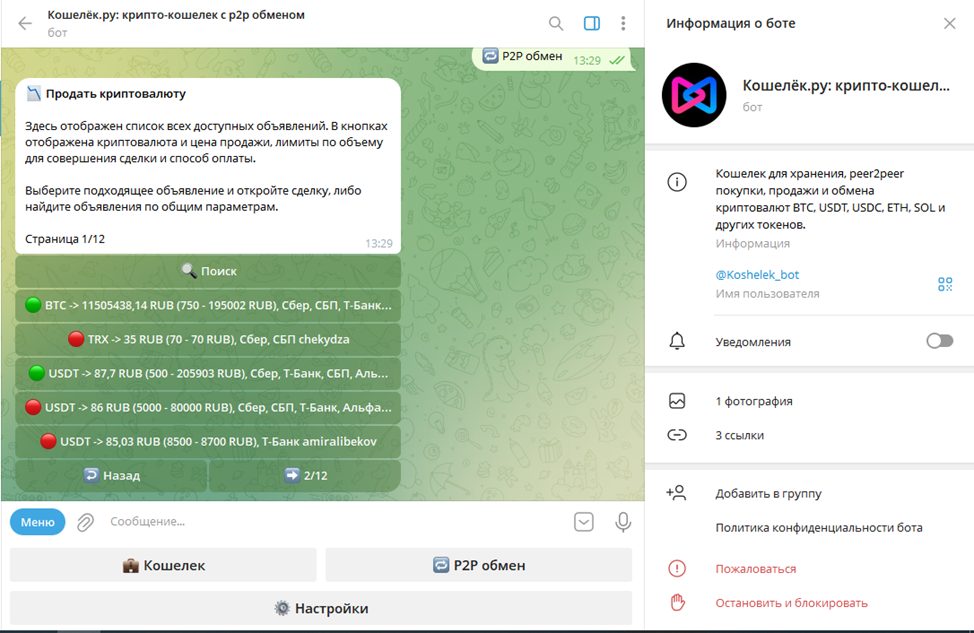The height and width of the screenshot is (633, 974).
Task: Click the microphone voice icon
Action: [623, 522]
